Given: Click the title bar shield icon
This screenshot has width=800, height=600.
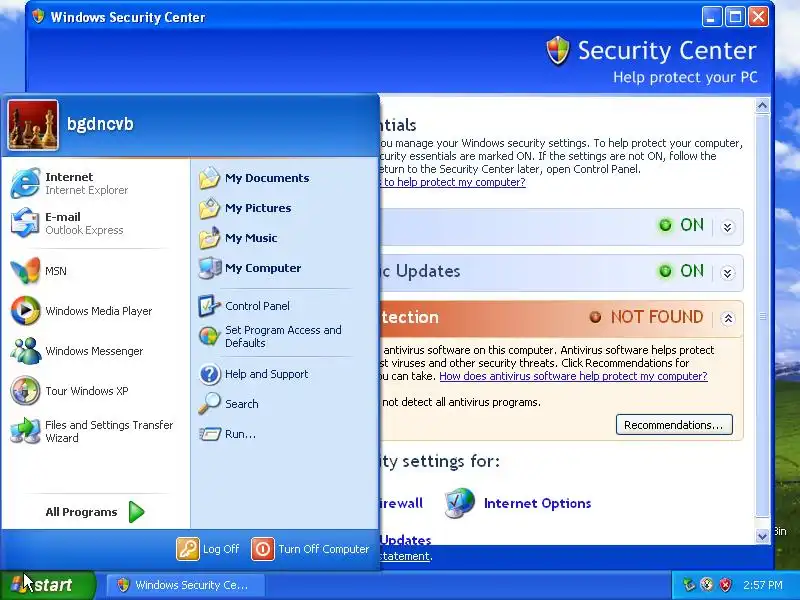Looking at the screenshot, I should [x=38, y=17].
